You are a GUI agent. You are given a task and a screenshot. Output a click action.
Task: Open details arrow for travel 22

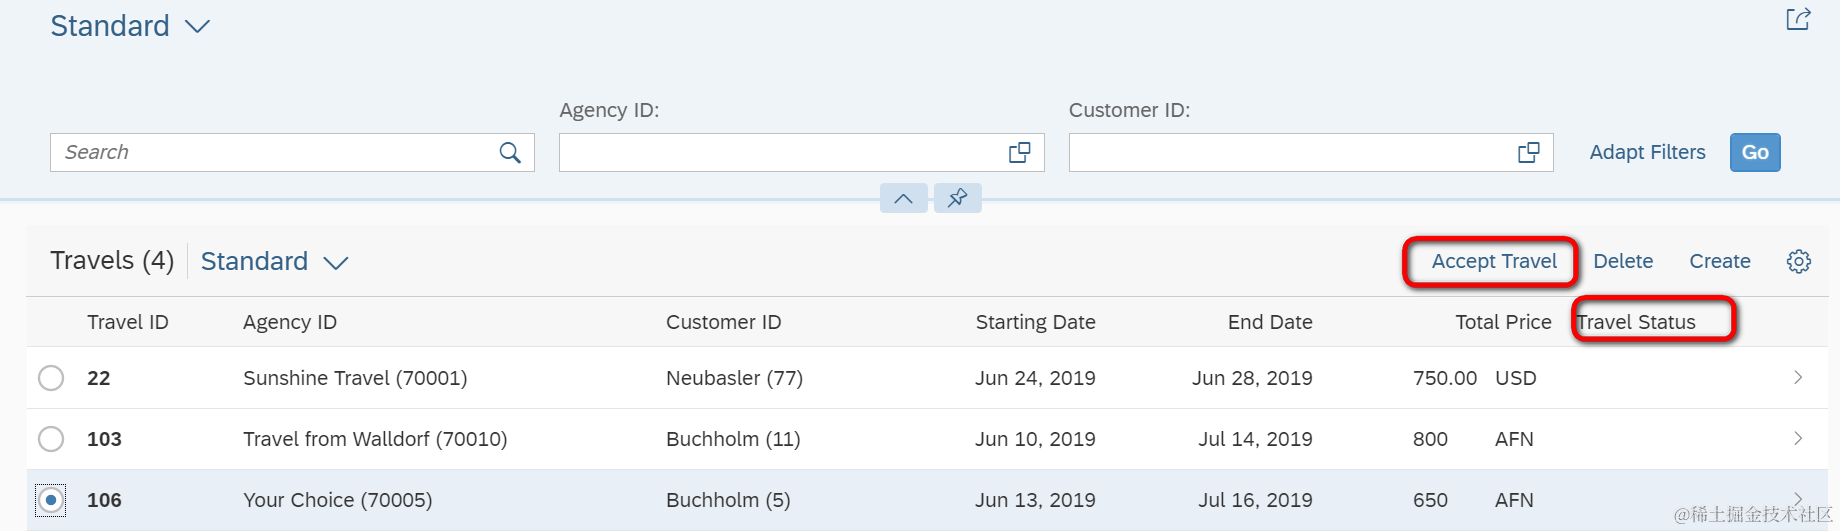[1797, 378]
